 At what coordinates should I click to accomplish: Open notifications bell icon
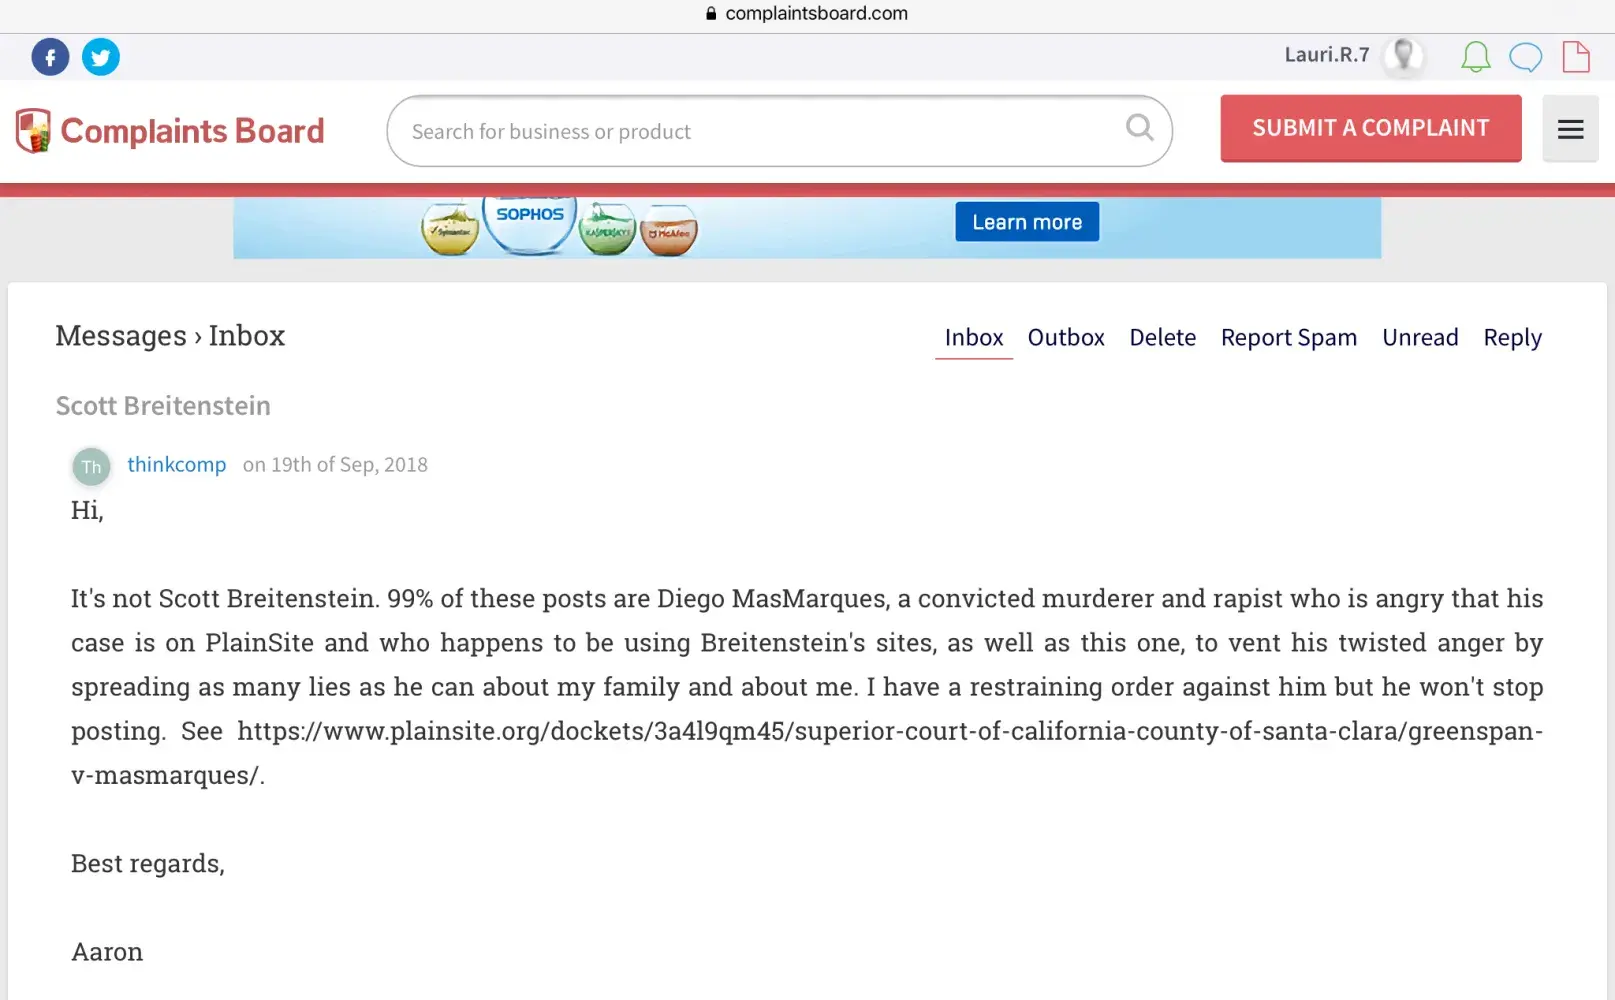point(1475,57)
